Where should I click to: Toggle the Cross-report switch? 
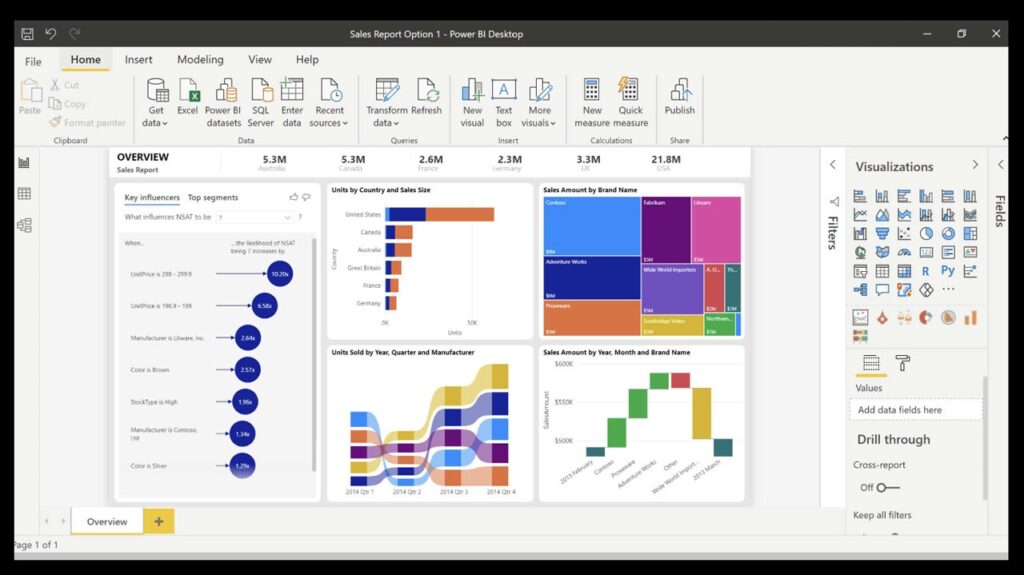click(x=886, y=487)
